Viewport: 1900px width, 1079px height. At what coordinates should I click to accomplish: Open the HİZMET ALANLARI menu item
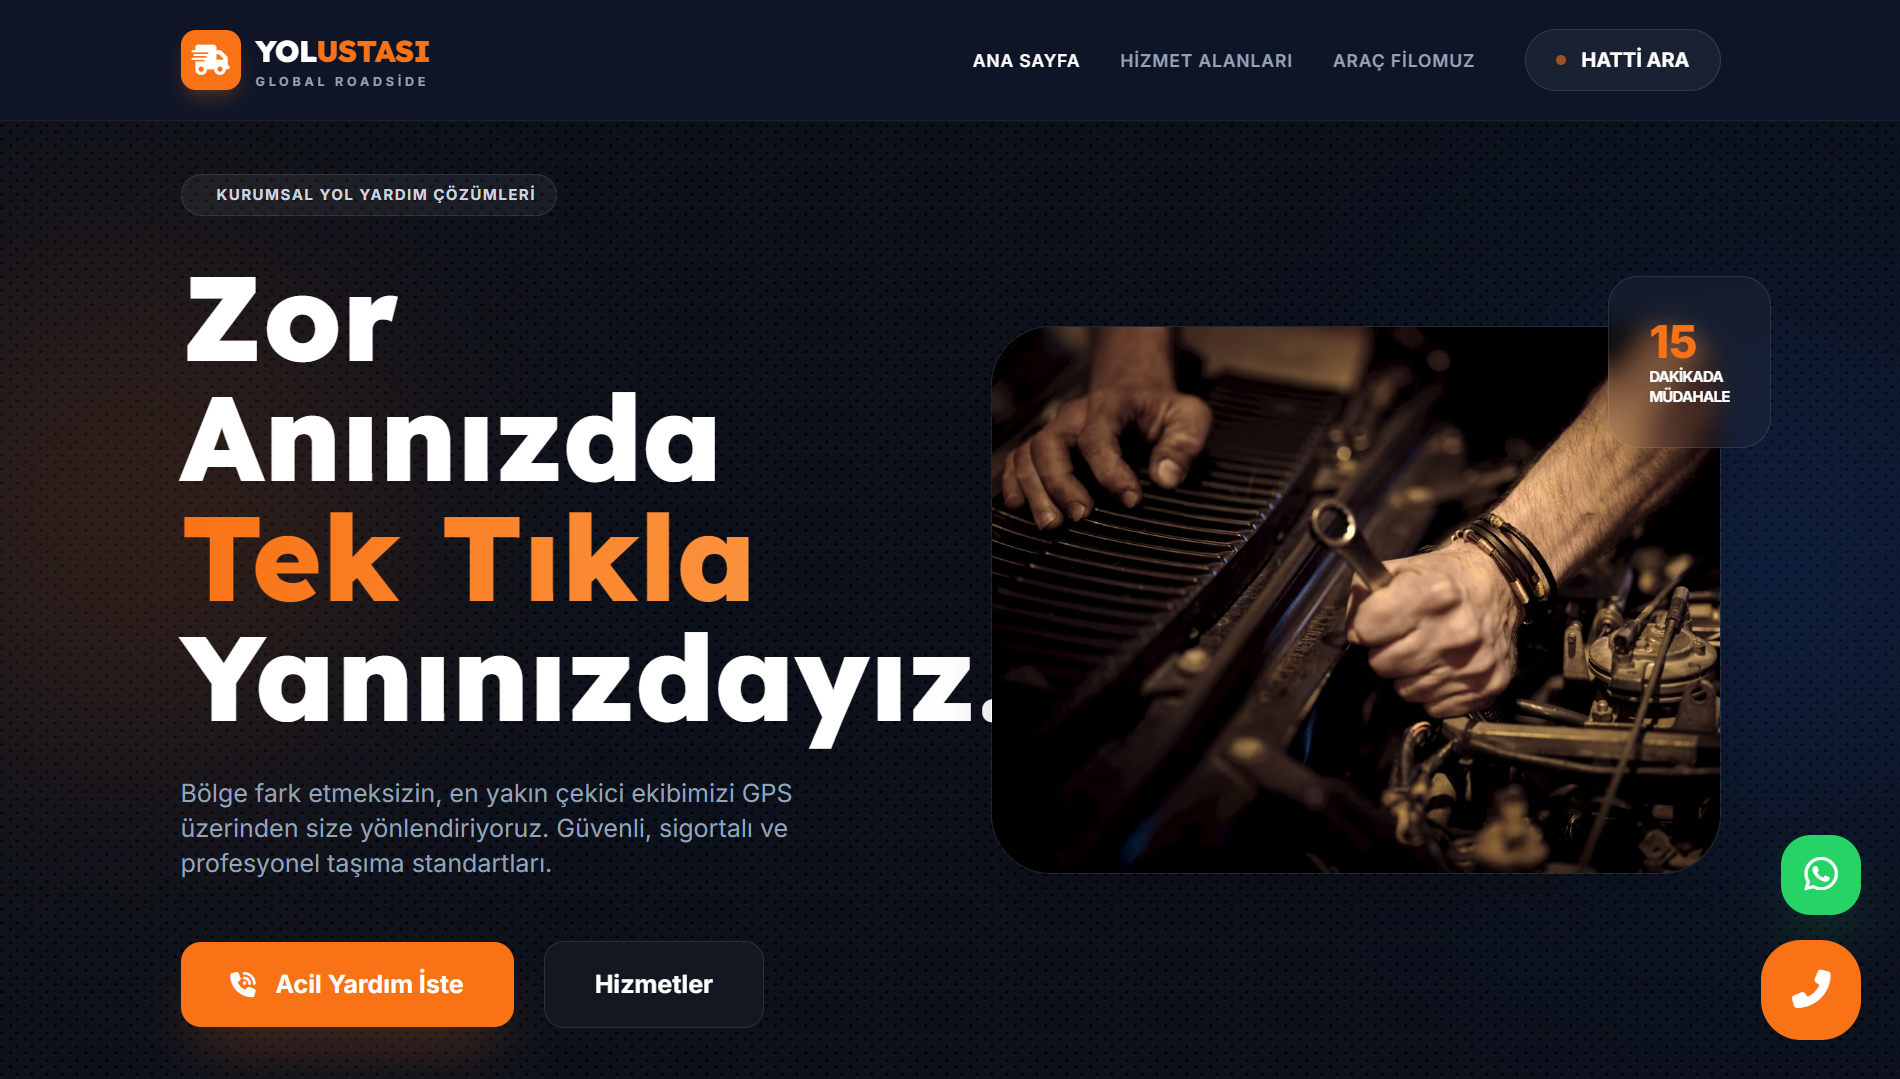pos(1206,61)
